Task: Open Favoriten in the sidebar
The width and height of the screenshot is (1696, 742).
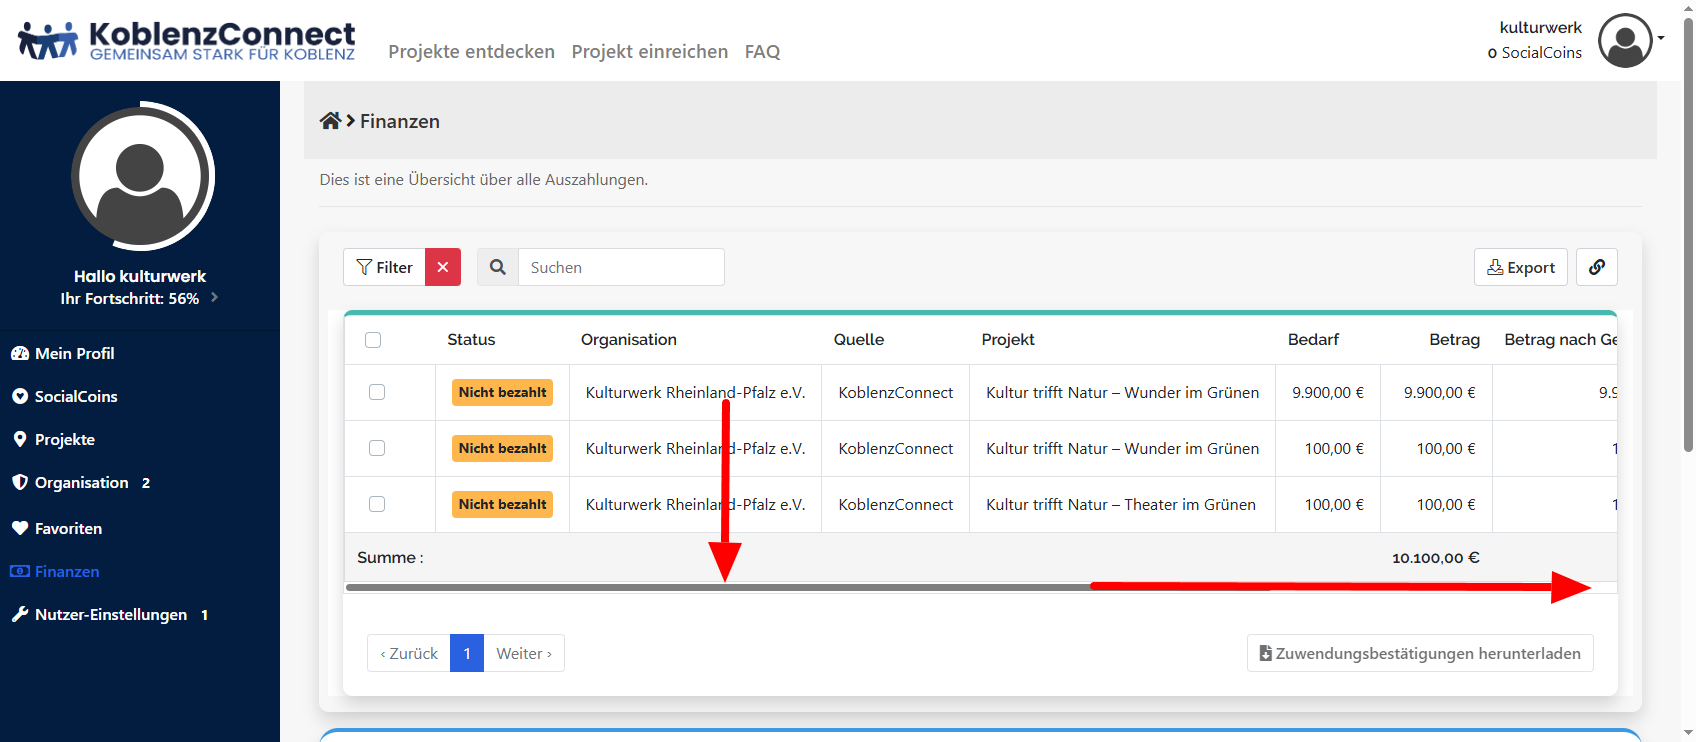Action: [68, 529]
